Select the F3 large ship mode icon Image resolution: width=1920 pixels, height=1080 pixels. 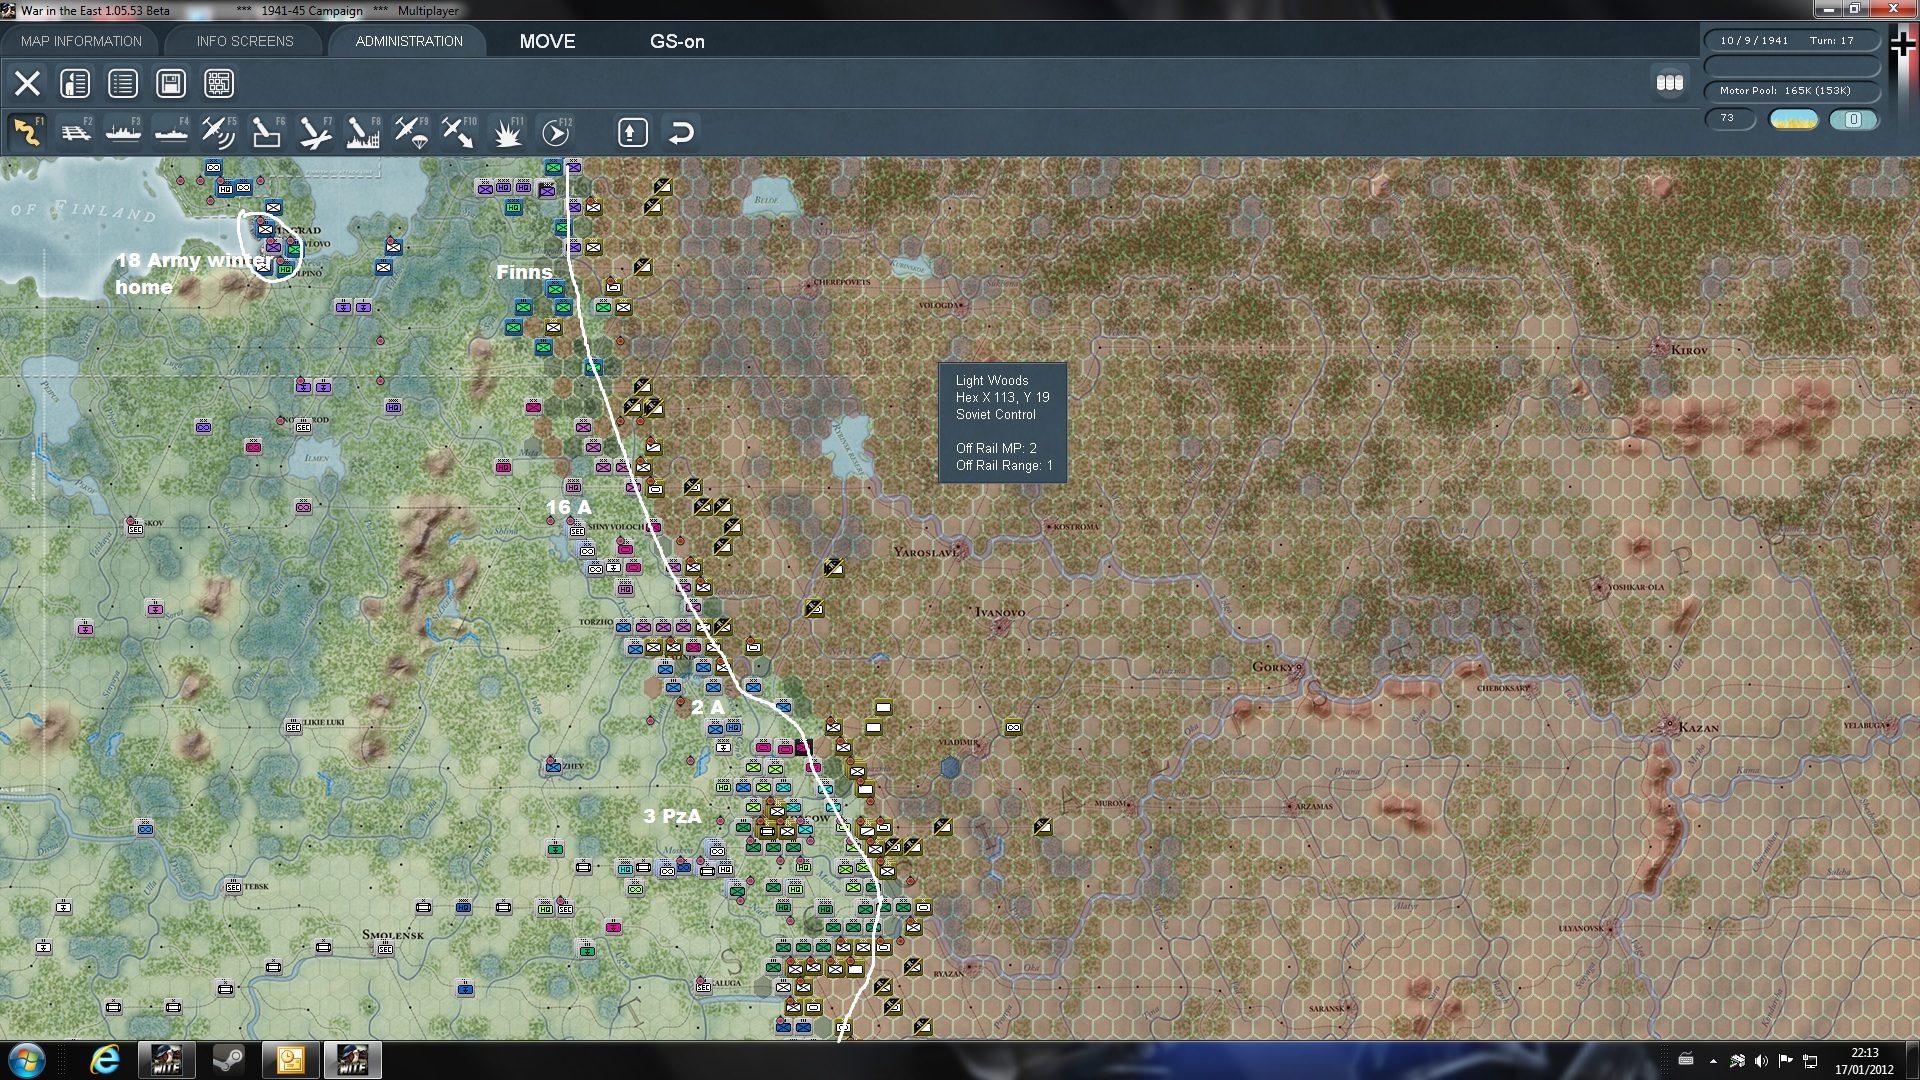123,132
